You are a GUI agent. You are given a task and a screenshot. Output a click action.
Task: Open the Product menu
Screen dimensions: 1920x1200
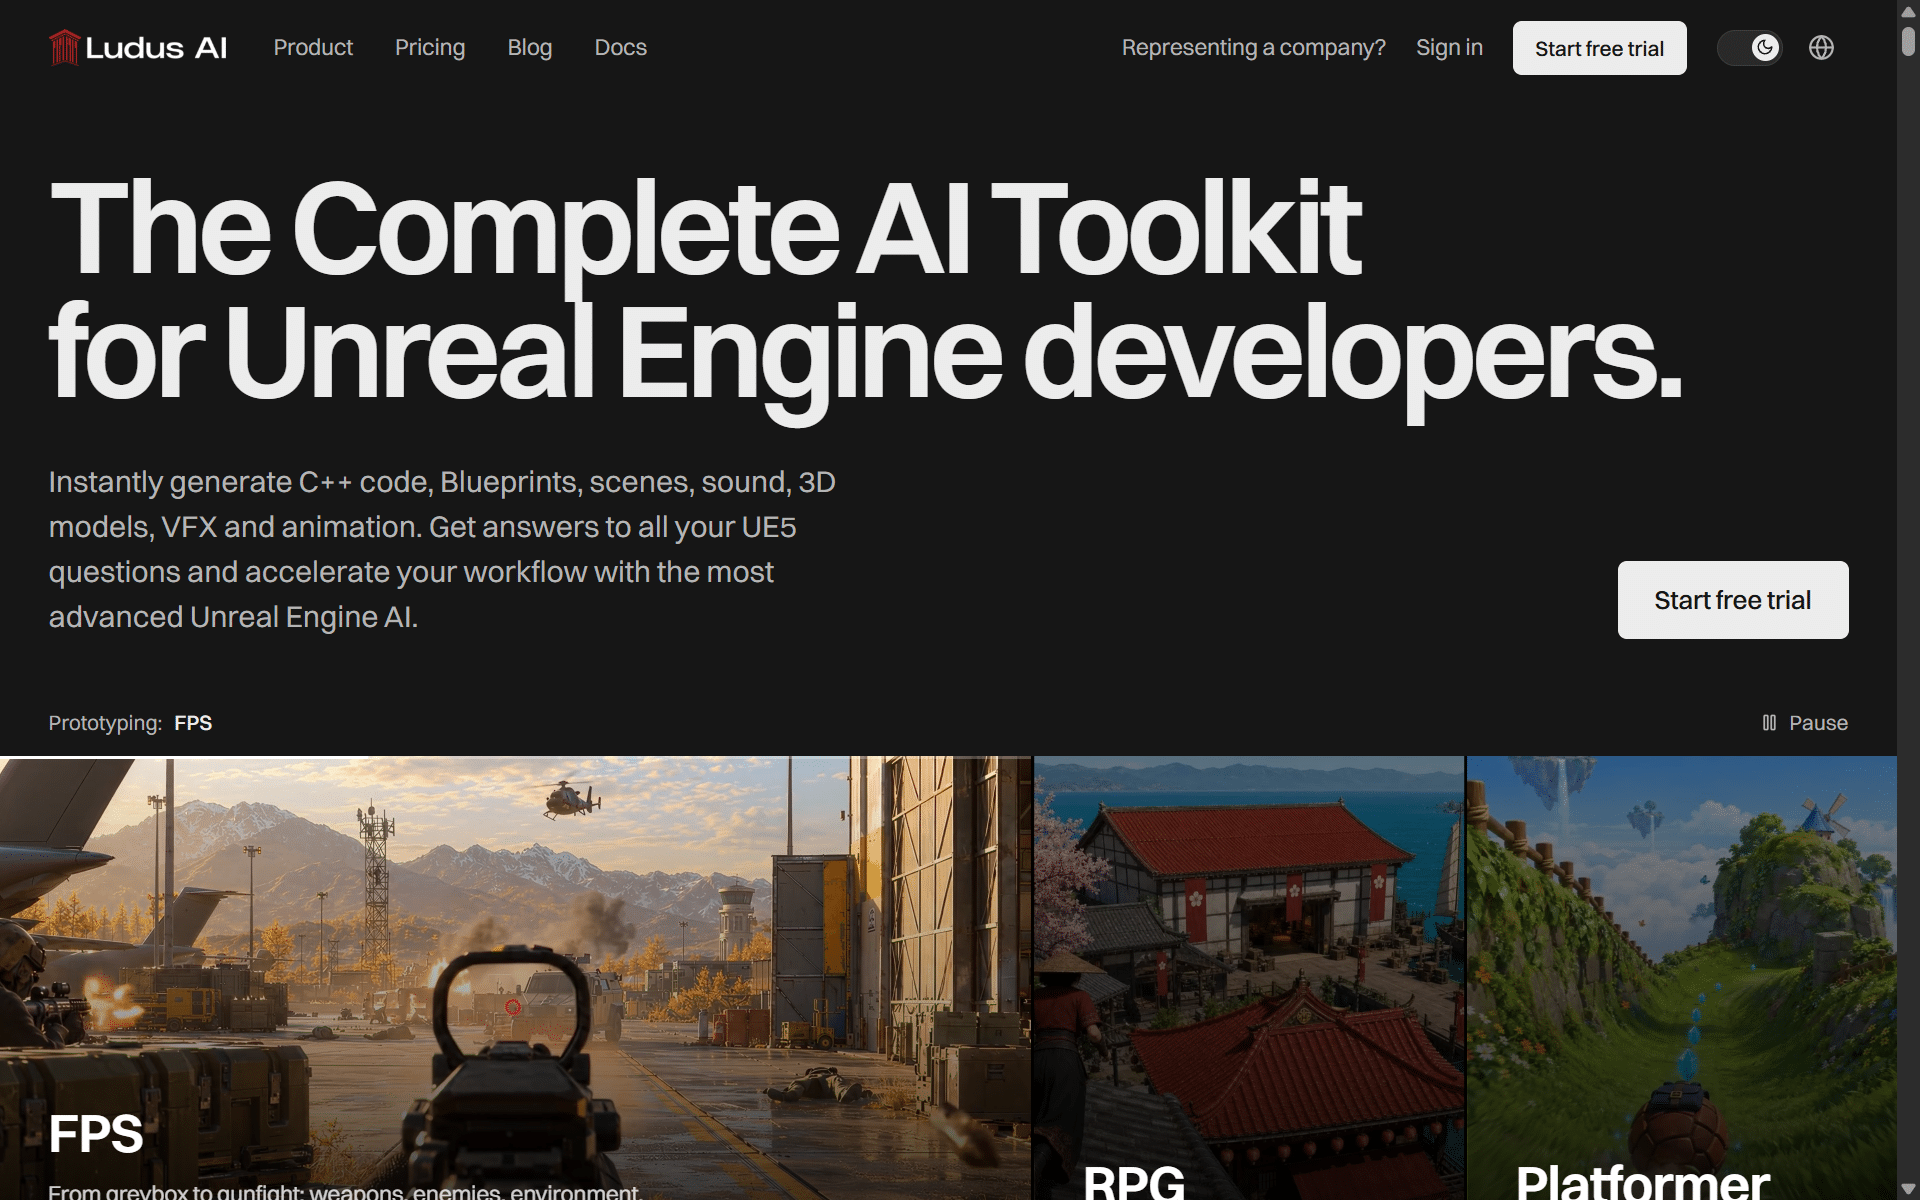313,47
